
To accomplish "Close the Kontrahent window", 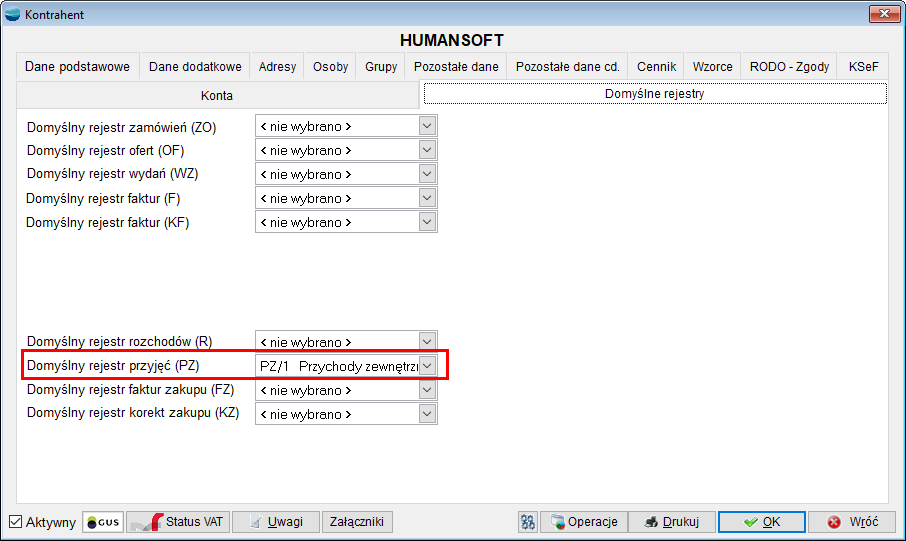I will point(884,14).
